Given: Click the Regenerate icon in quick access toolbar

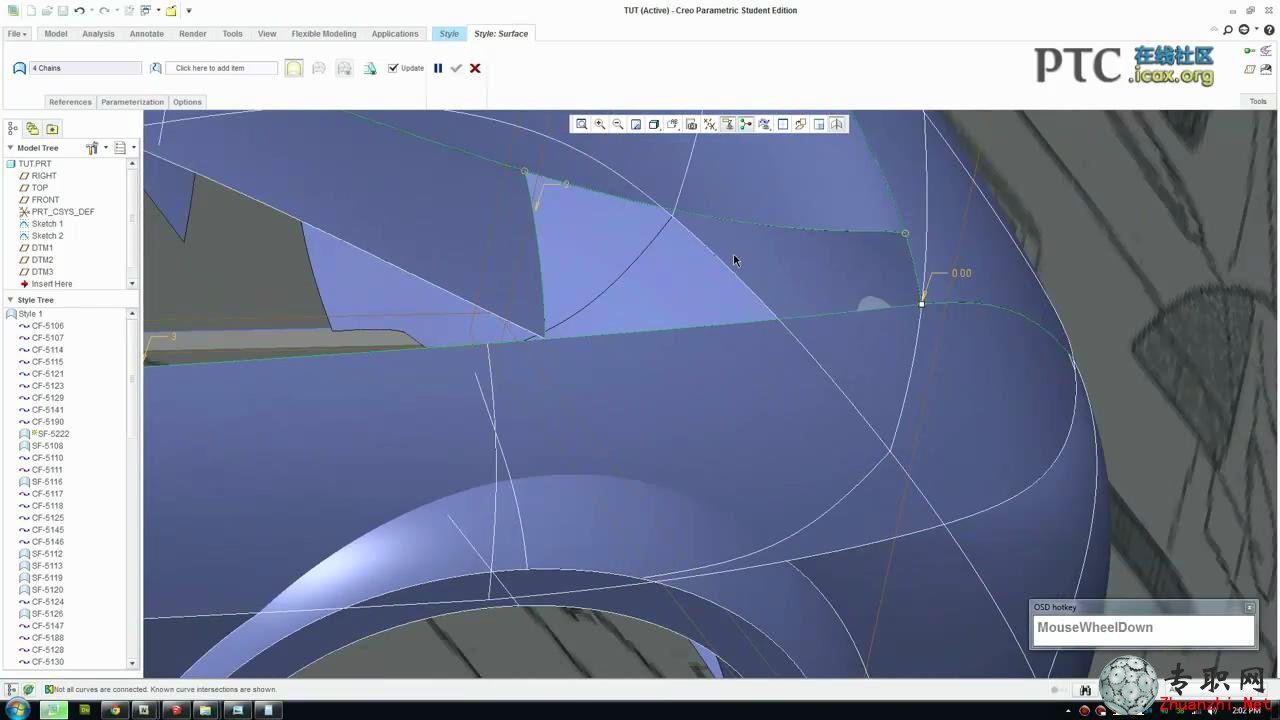Looking at the screenshot, I should click(x=129, y=10).
